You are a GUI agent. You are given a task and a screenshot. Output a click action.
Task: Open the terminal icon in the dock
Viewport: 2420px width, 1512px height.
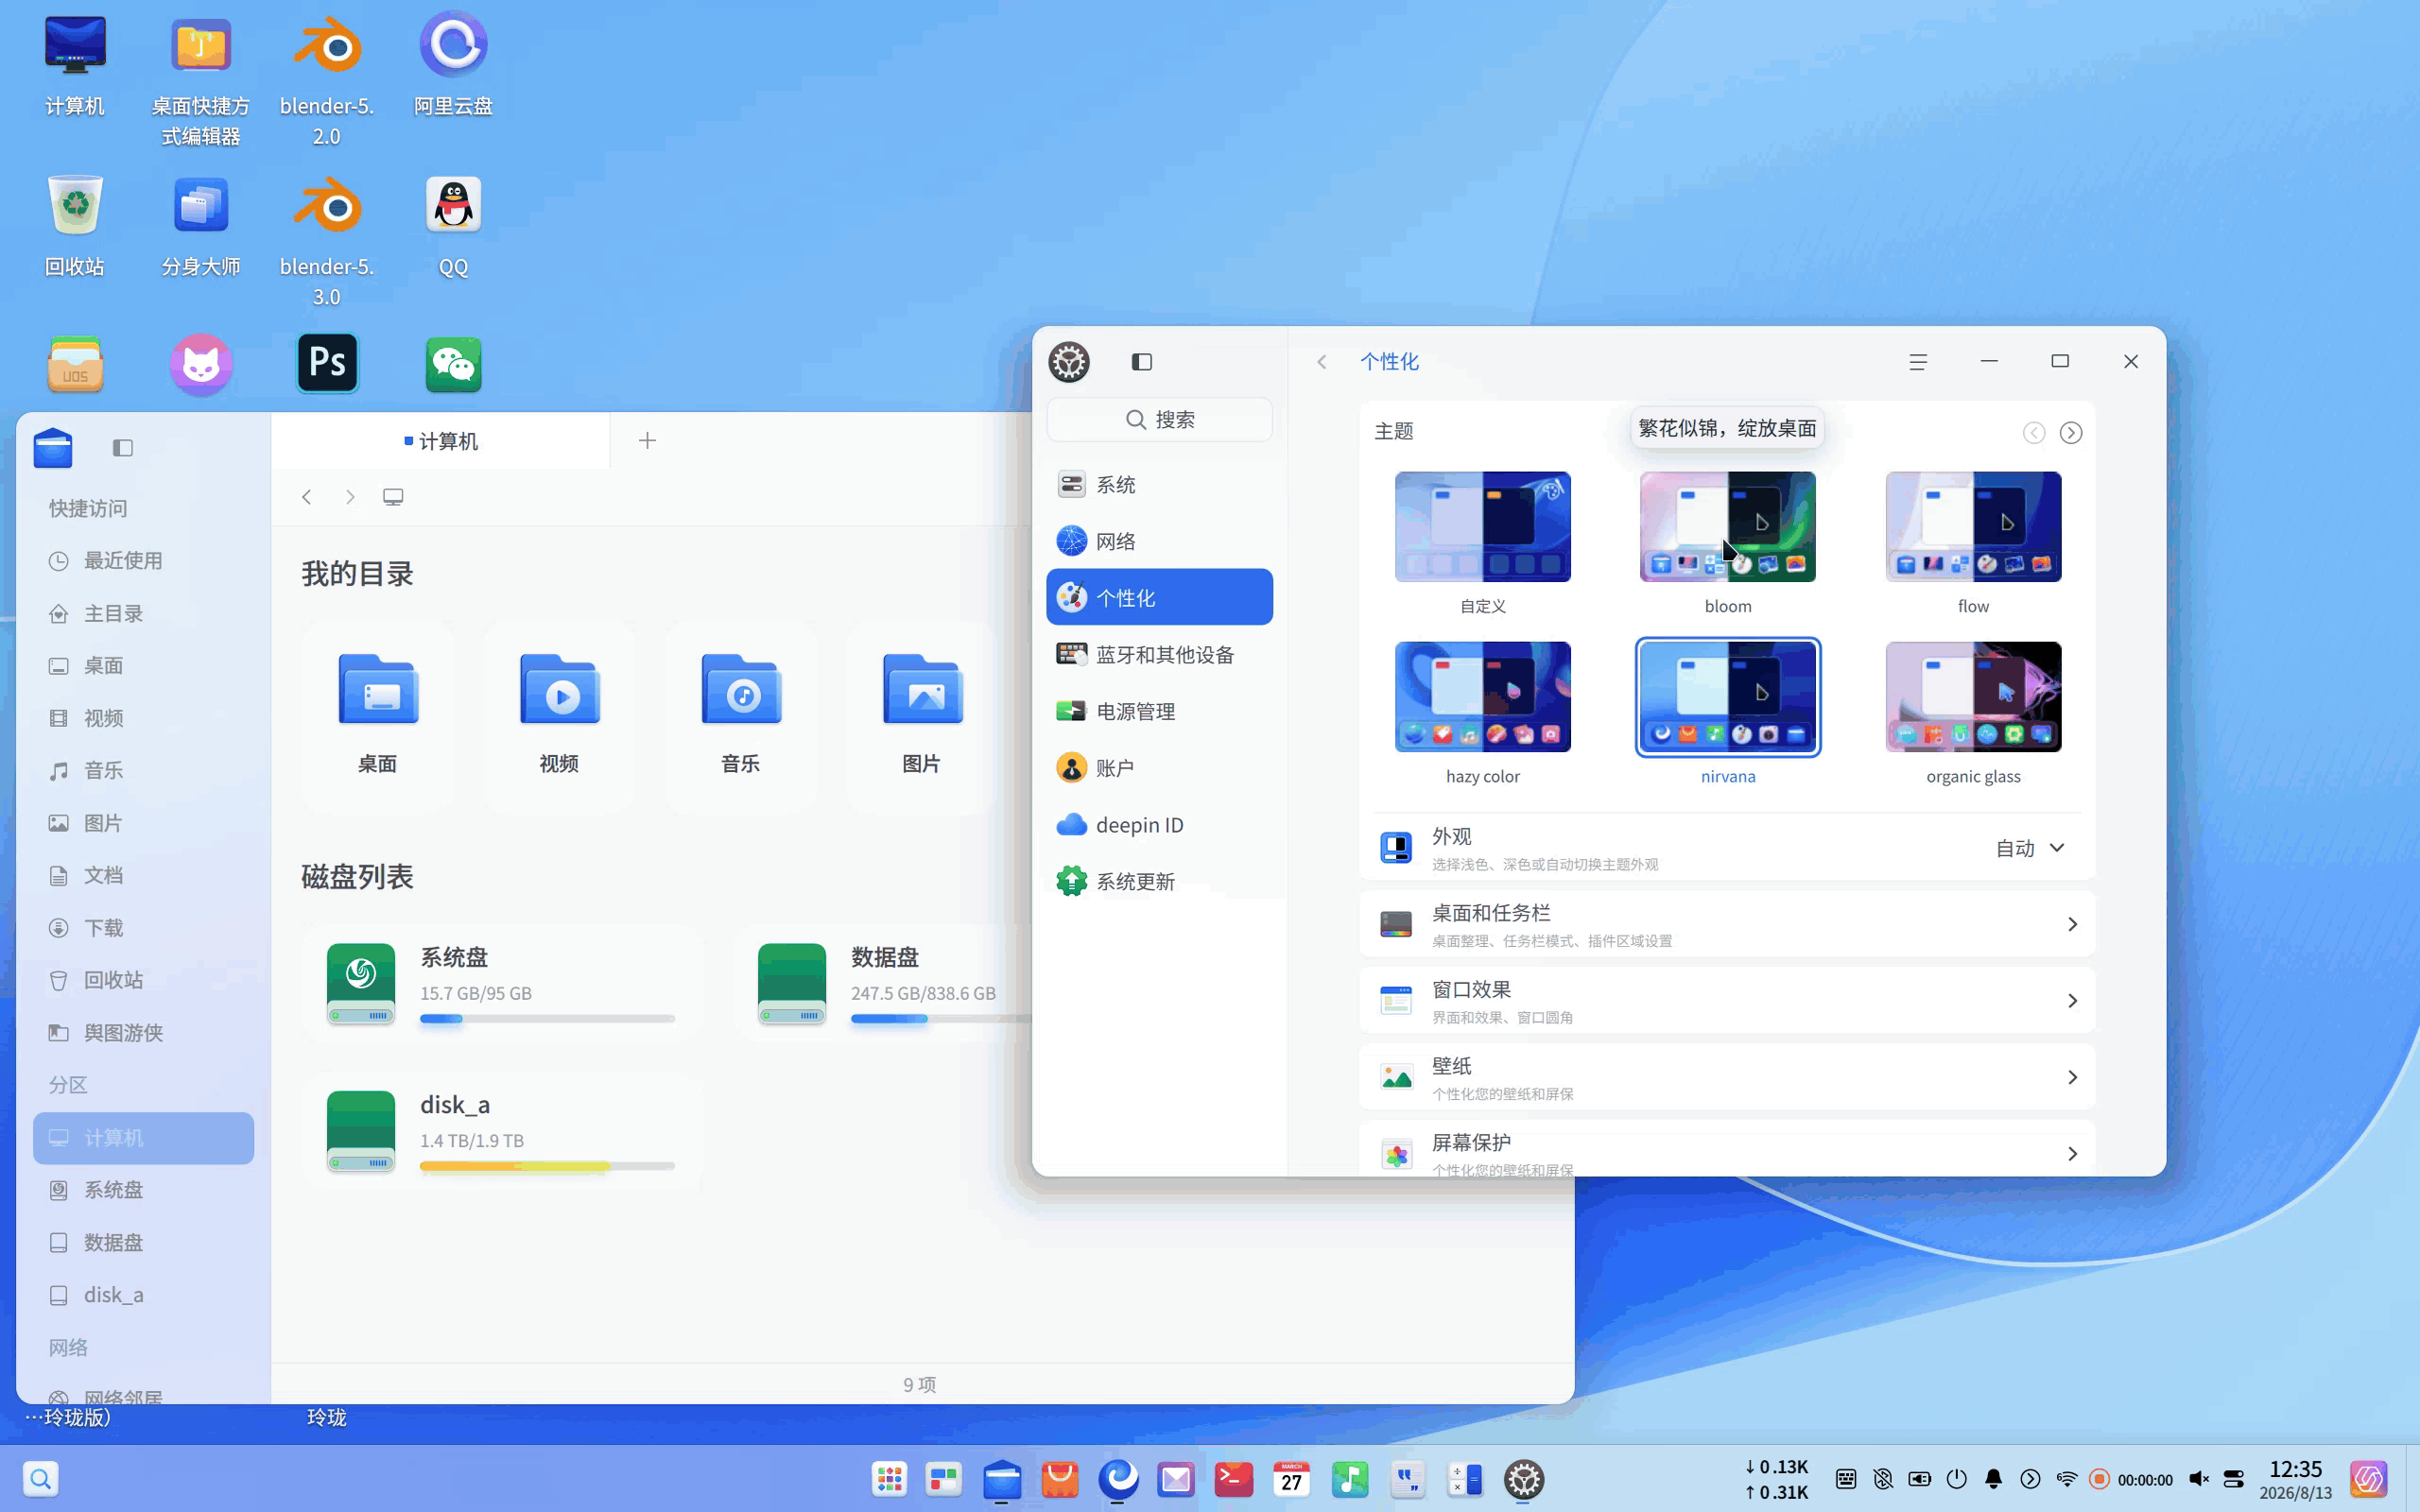1233,1479
